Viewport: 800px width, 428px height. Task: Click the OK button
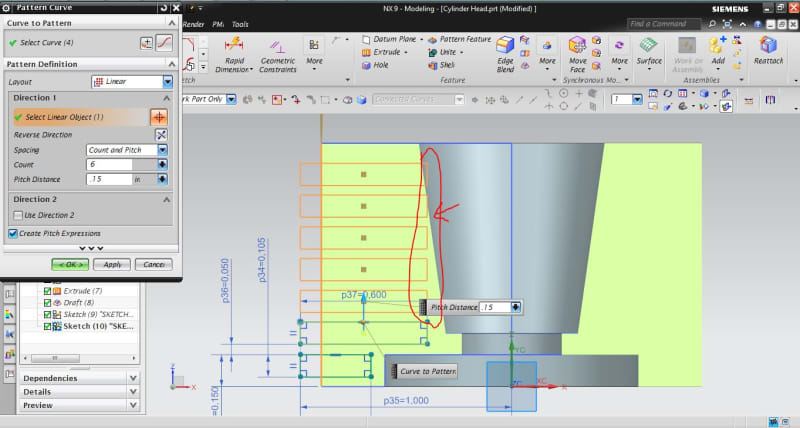point(70,264)
